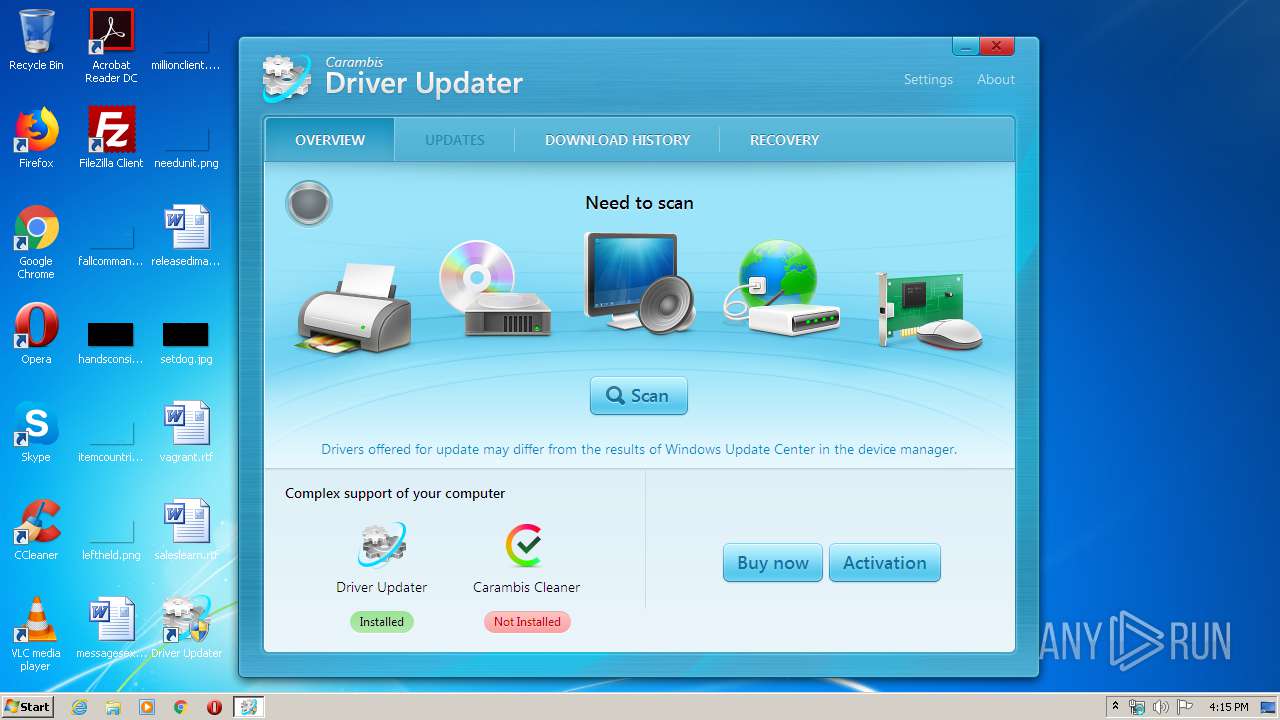
Task: Select vagrant.rtf file on desktop
Action: pos(186,432)
